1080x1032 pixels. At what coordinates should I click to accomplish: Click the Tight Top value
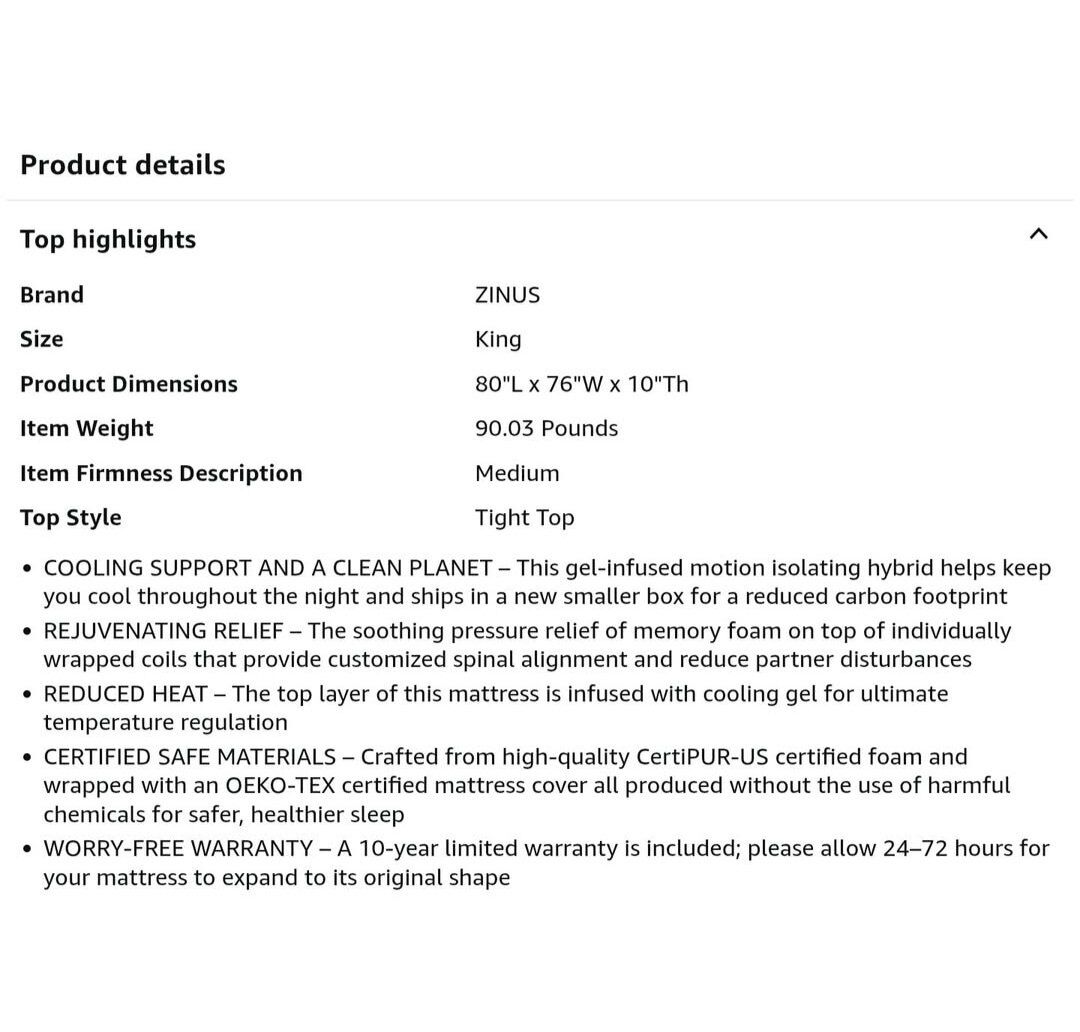pos(524,517)
